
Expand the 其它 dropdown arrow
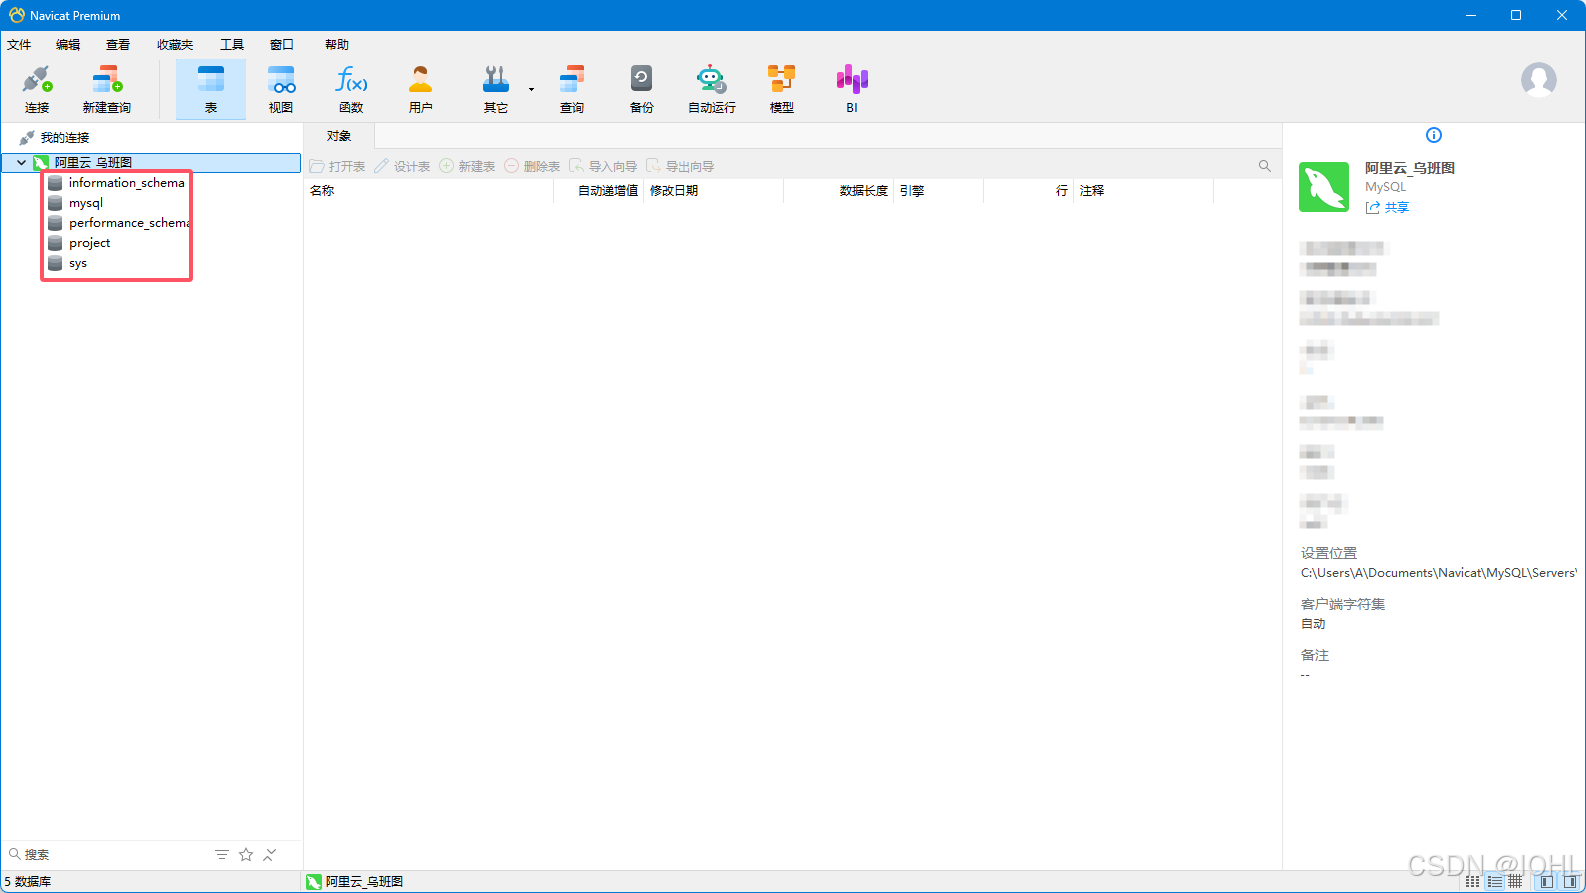[531, 89]
